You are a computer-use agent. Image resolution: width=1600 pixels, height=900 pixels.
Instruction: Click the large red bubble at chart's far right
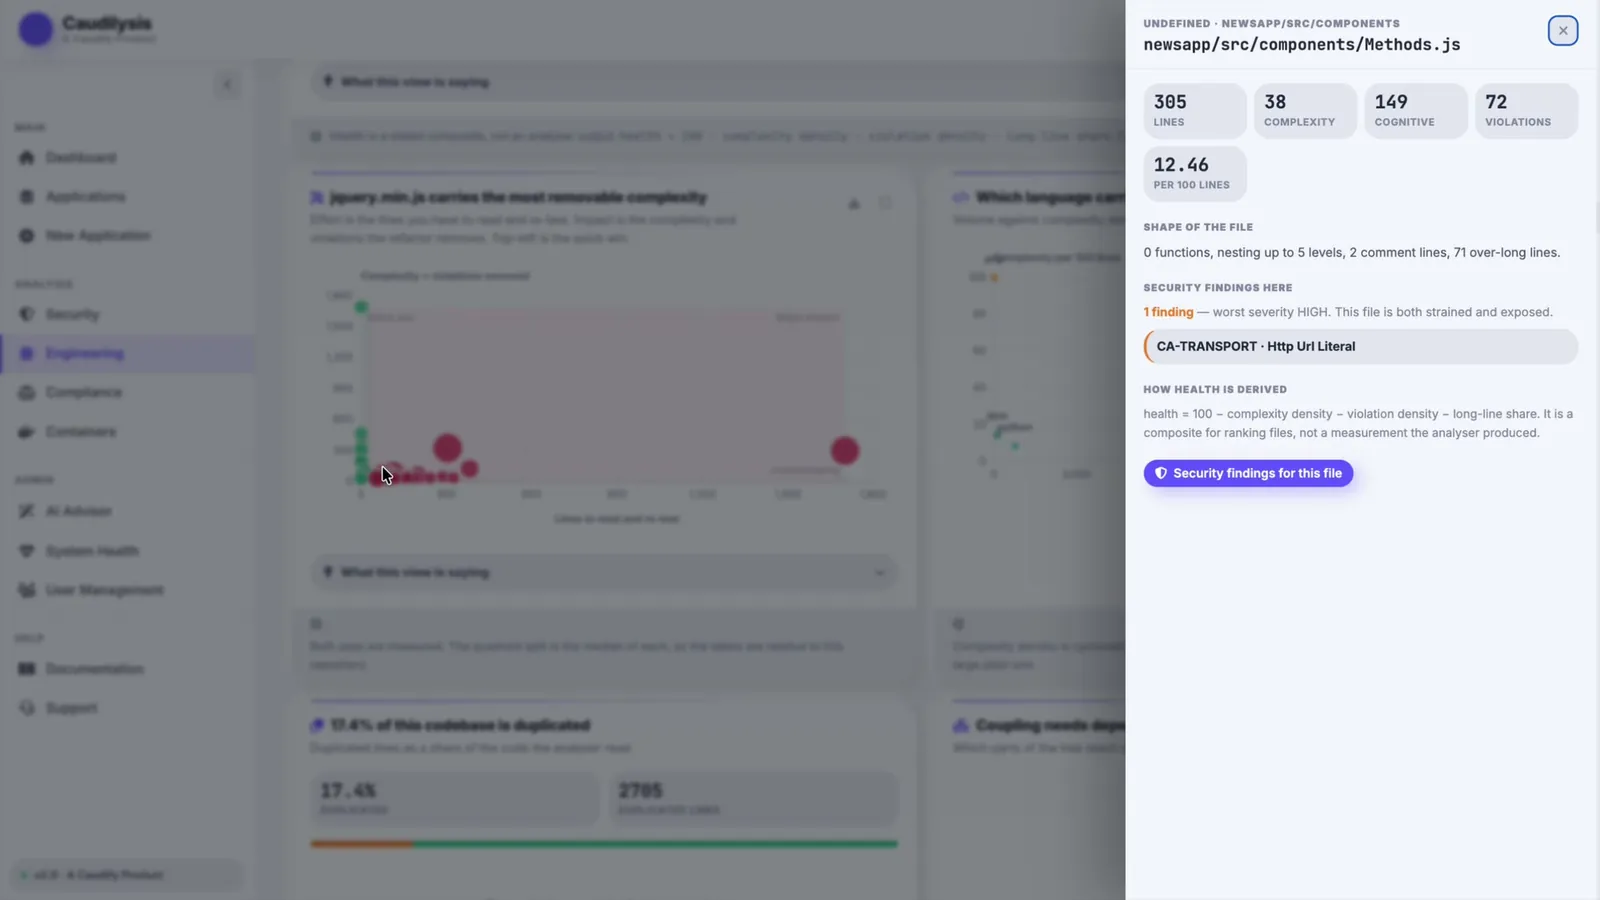point(845,451)
